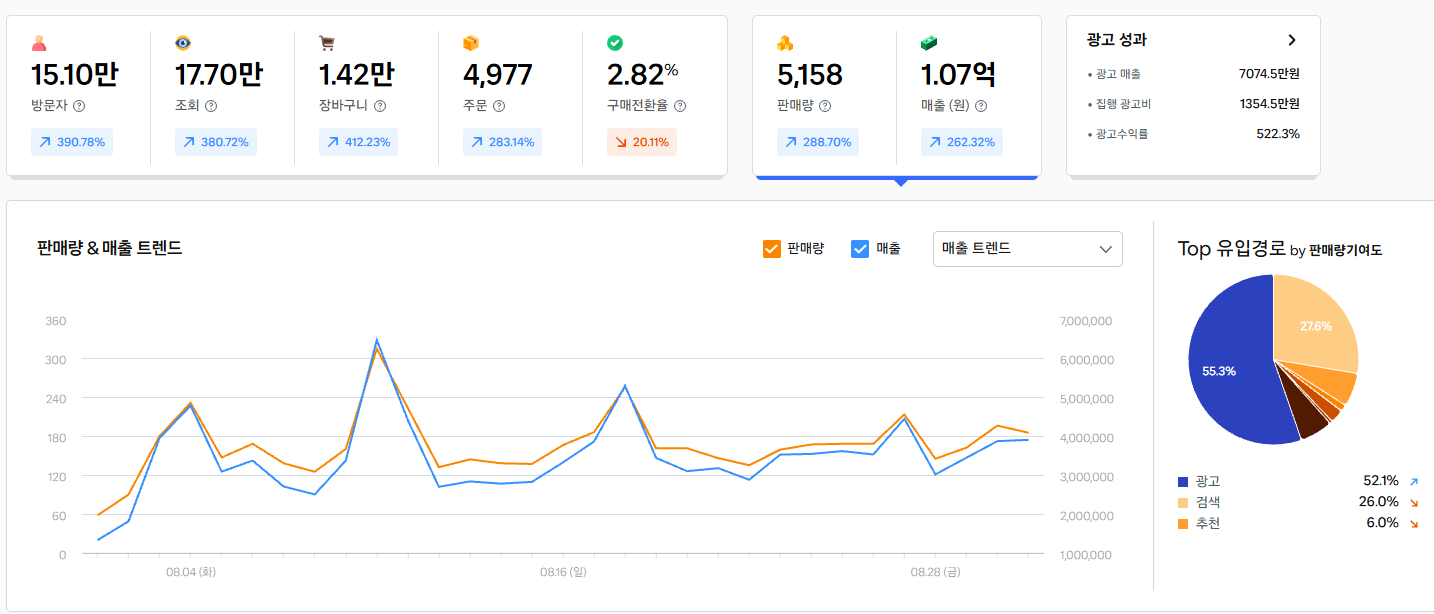Open help tooltip next to 조회
Image resolution: width=1434 pixels, height=614 pixels.
[x=211, y=106]
